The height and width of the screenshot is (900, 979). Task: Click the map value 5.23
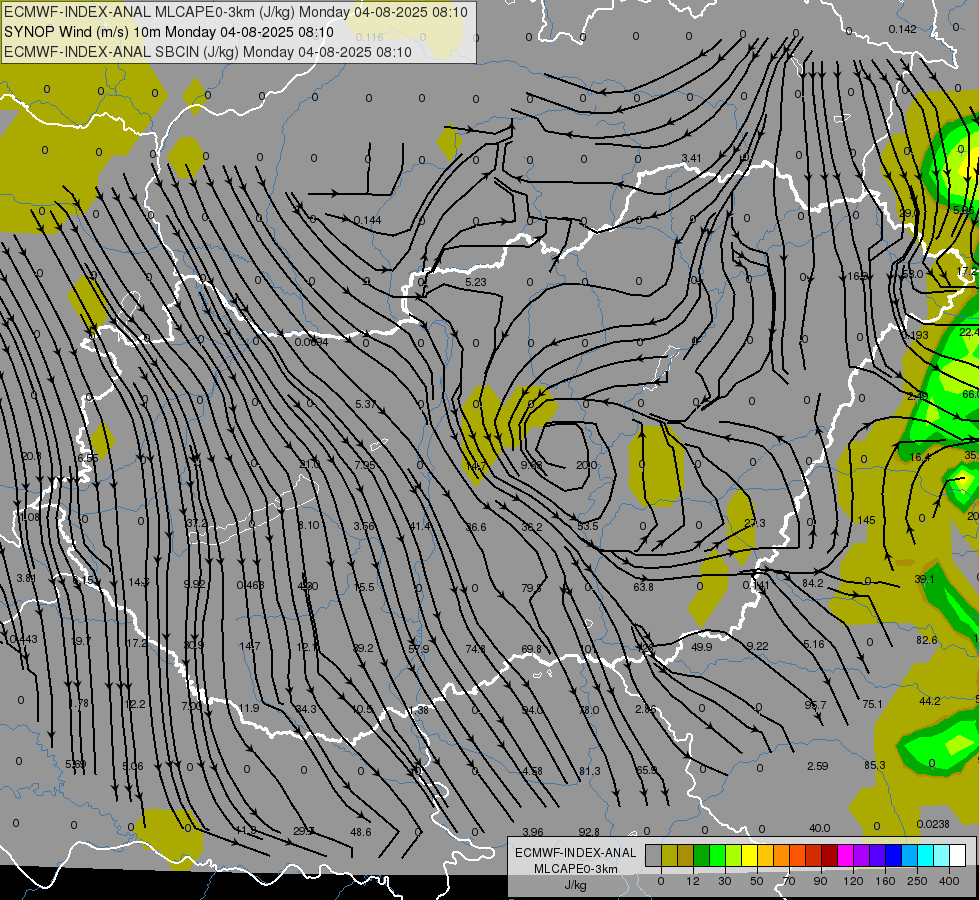[x=476, y=282]
